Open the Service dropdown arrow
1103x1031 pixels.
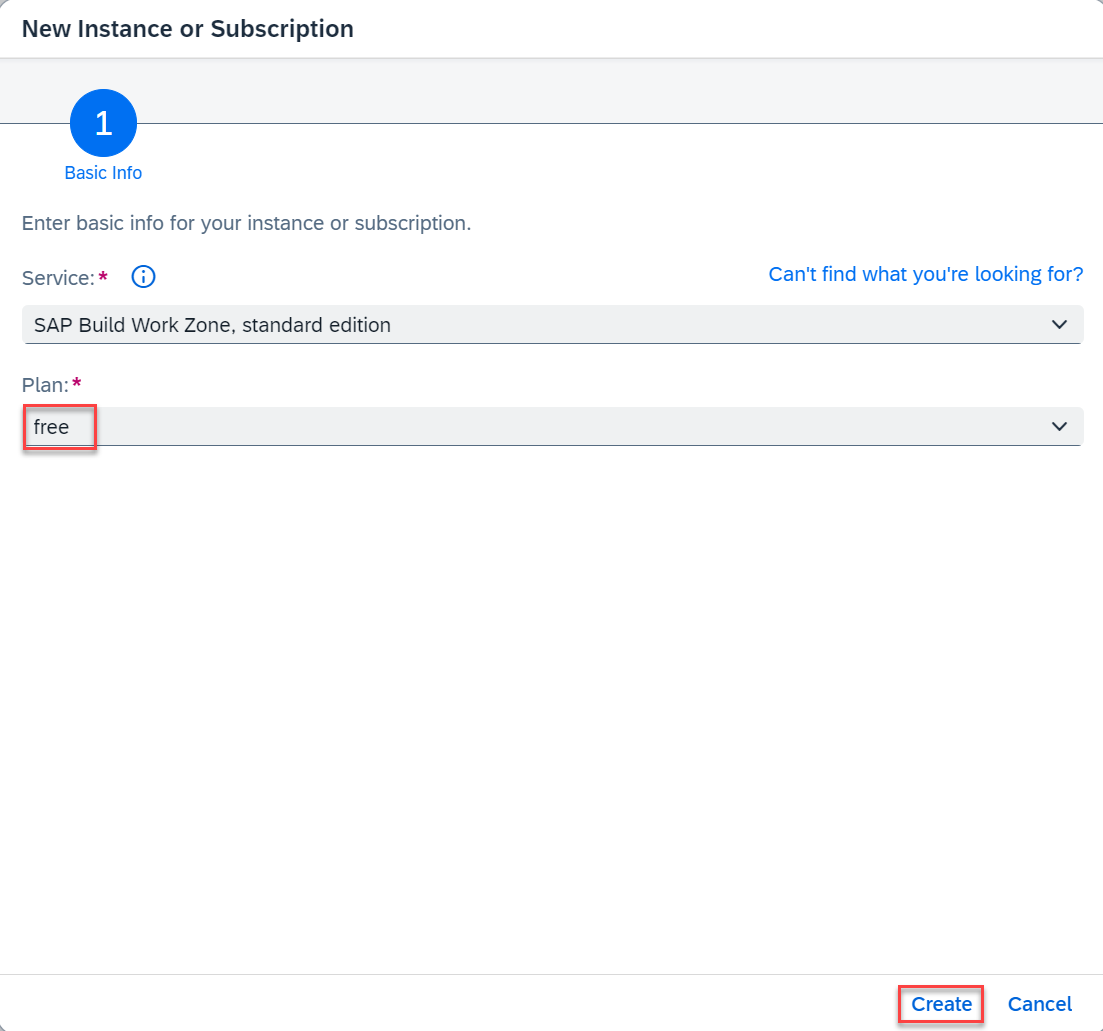click(1059, 324)
